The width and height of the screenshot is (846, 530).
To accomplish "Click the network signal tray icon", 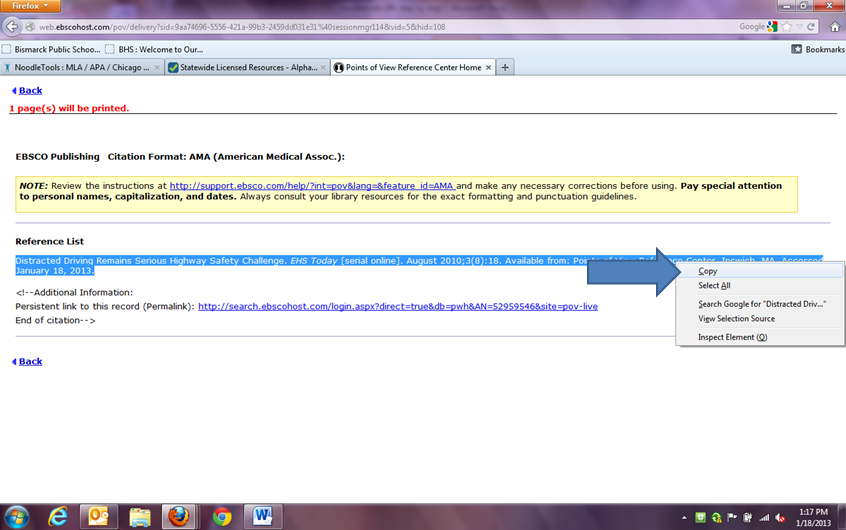I will click(x=764, y=518).
